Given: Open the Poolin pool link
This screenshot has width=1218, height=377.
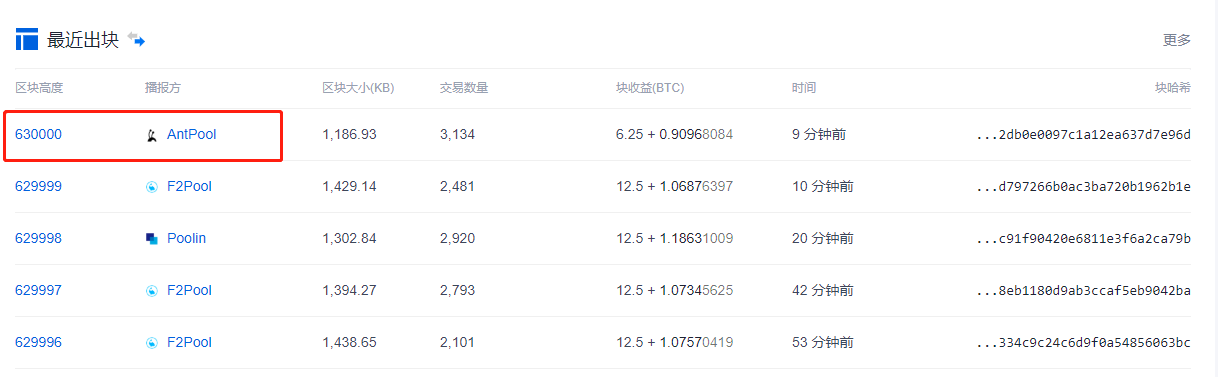Looking at the screenshot, I should click(x=187, y=238).
